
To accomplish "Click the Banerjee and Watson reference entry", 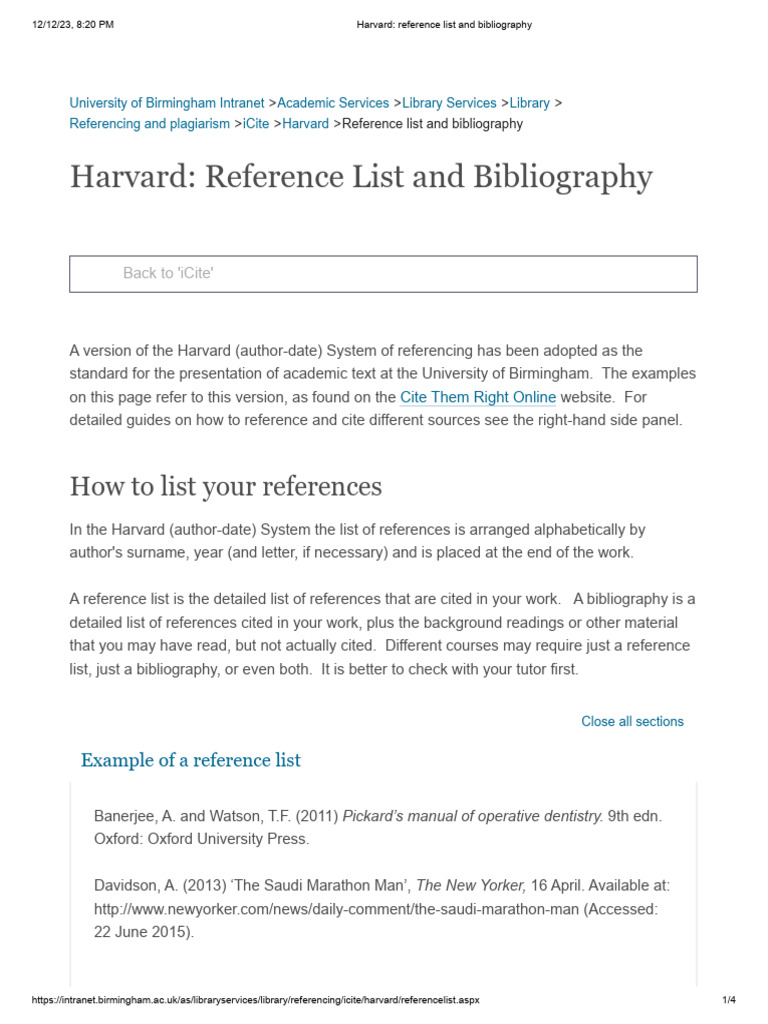I will 377,827.
